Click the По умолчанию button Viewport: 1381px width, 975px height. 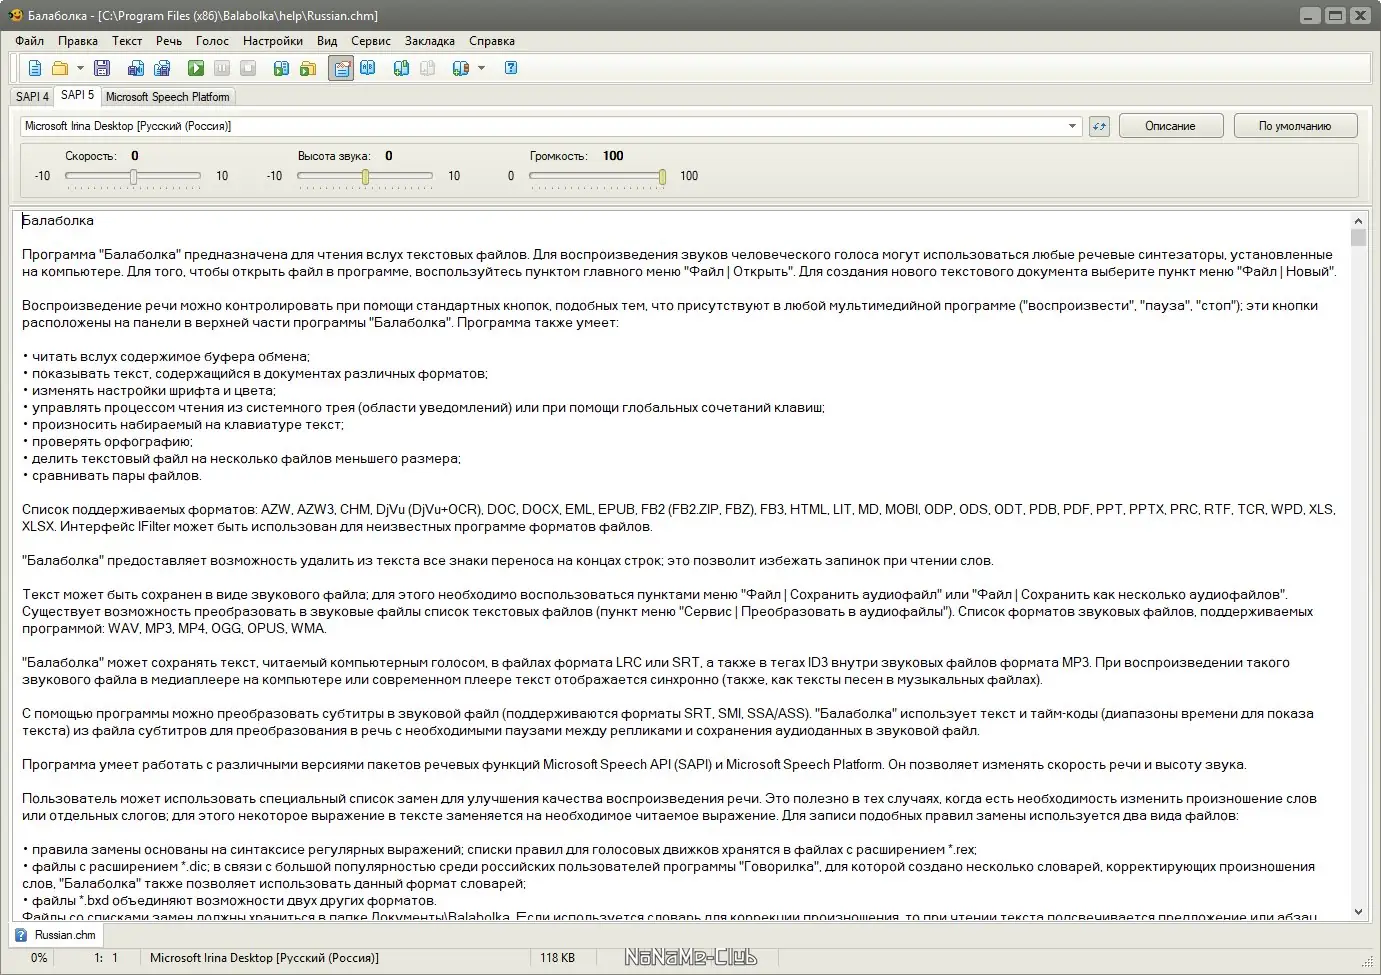(1295, 126)
